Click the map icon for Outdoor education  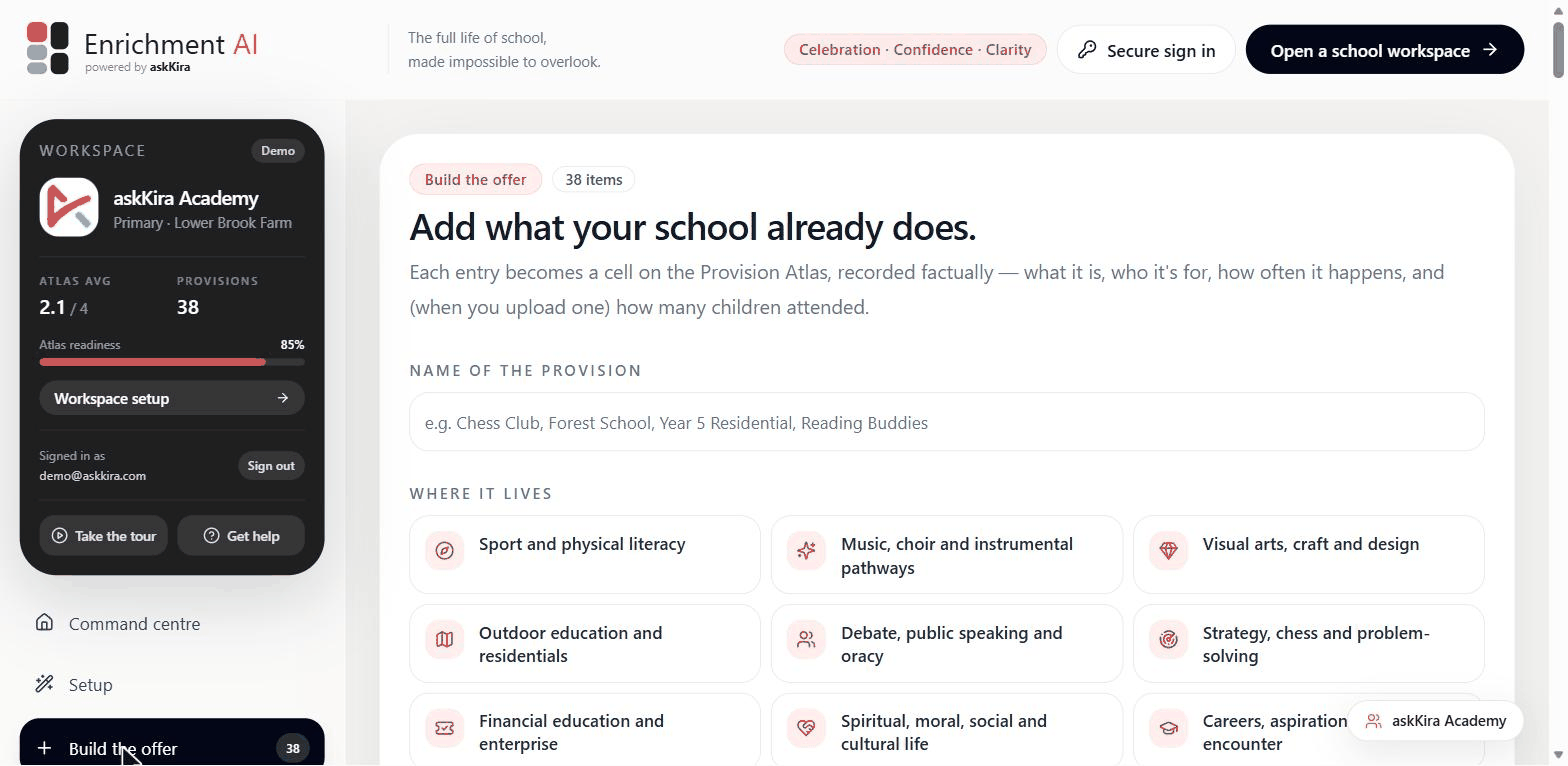coord(445,640)
